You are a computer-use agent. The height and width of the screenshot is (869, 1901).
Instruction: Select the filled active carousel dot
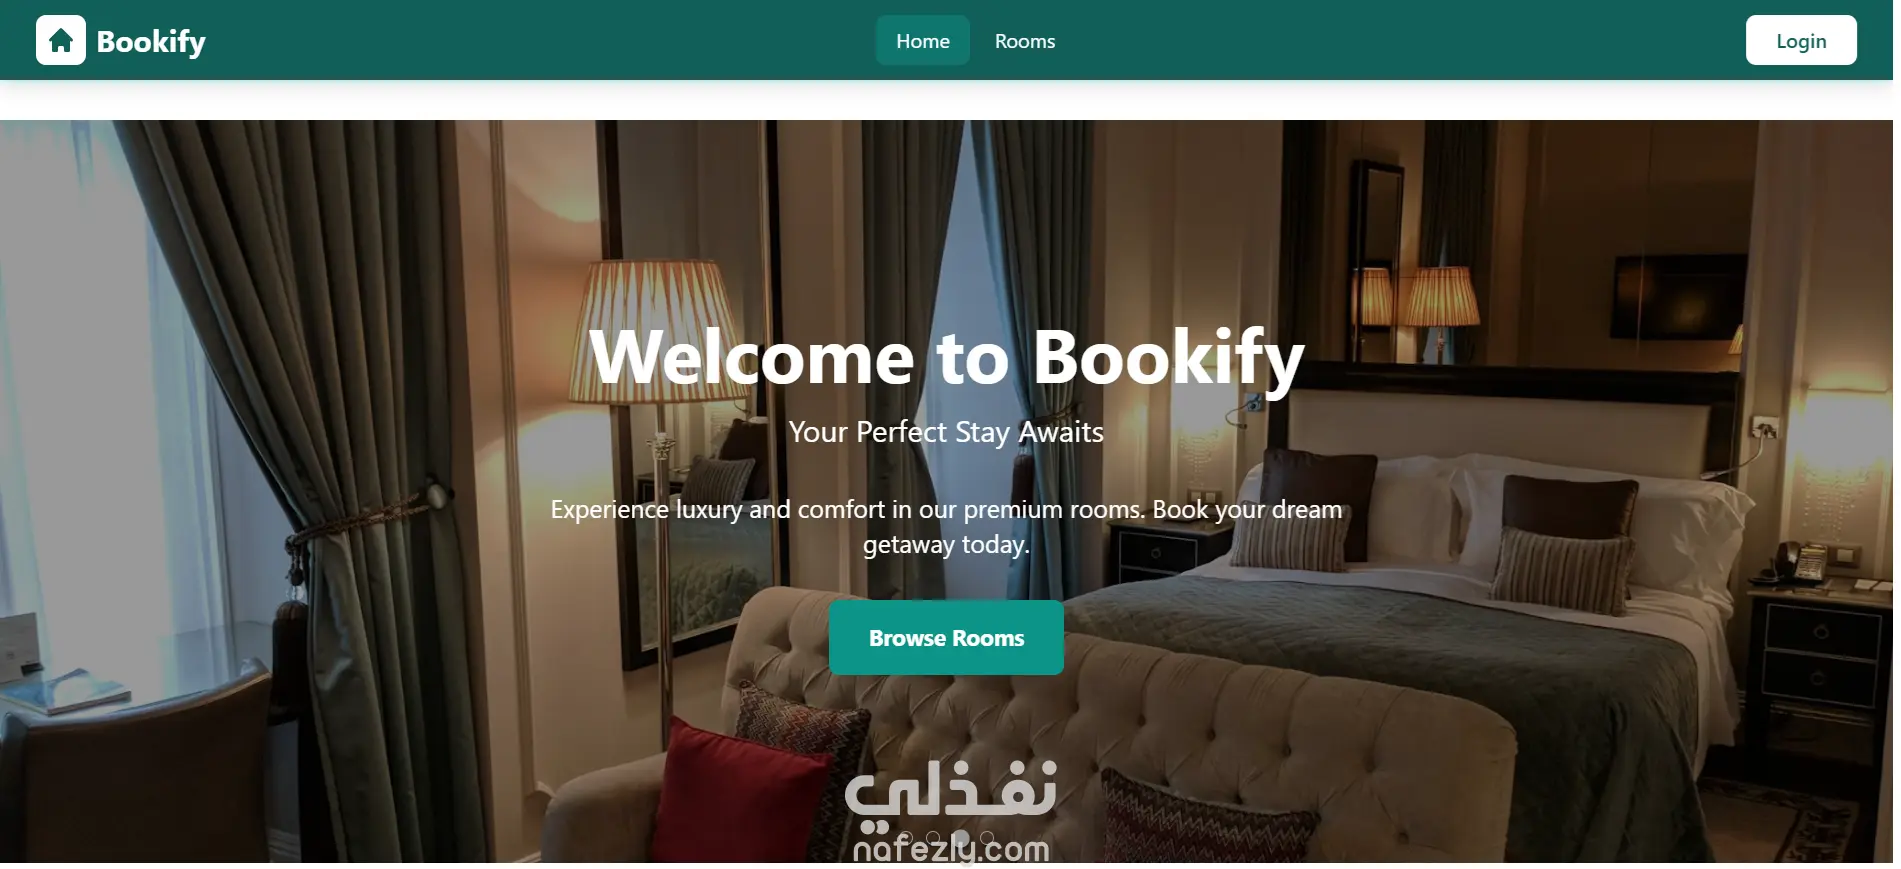tap(960, 838)
